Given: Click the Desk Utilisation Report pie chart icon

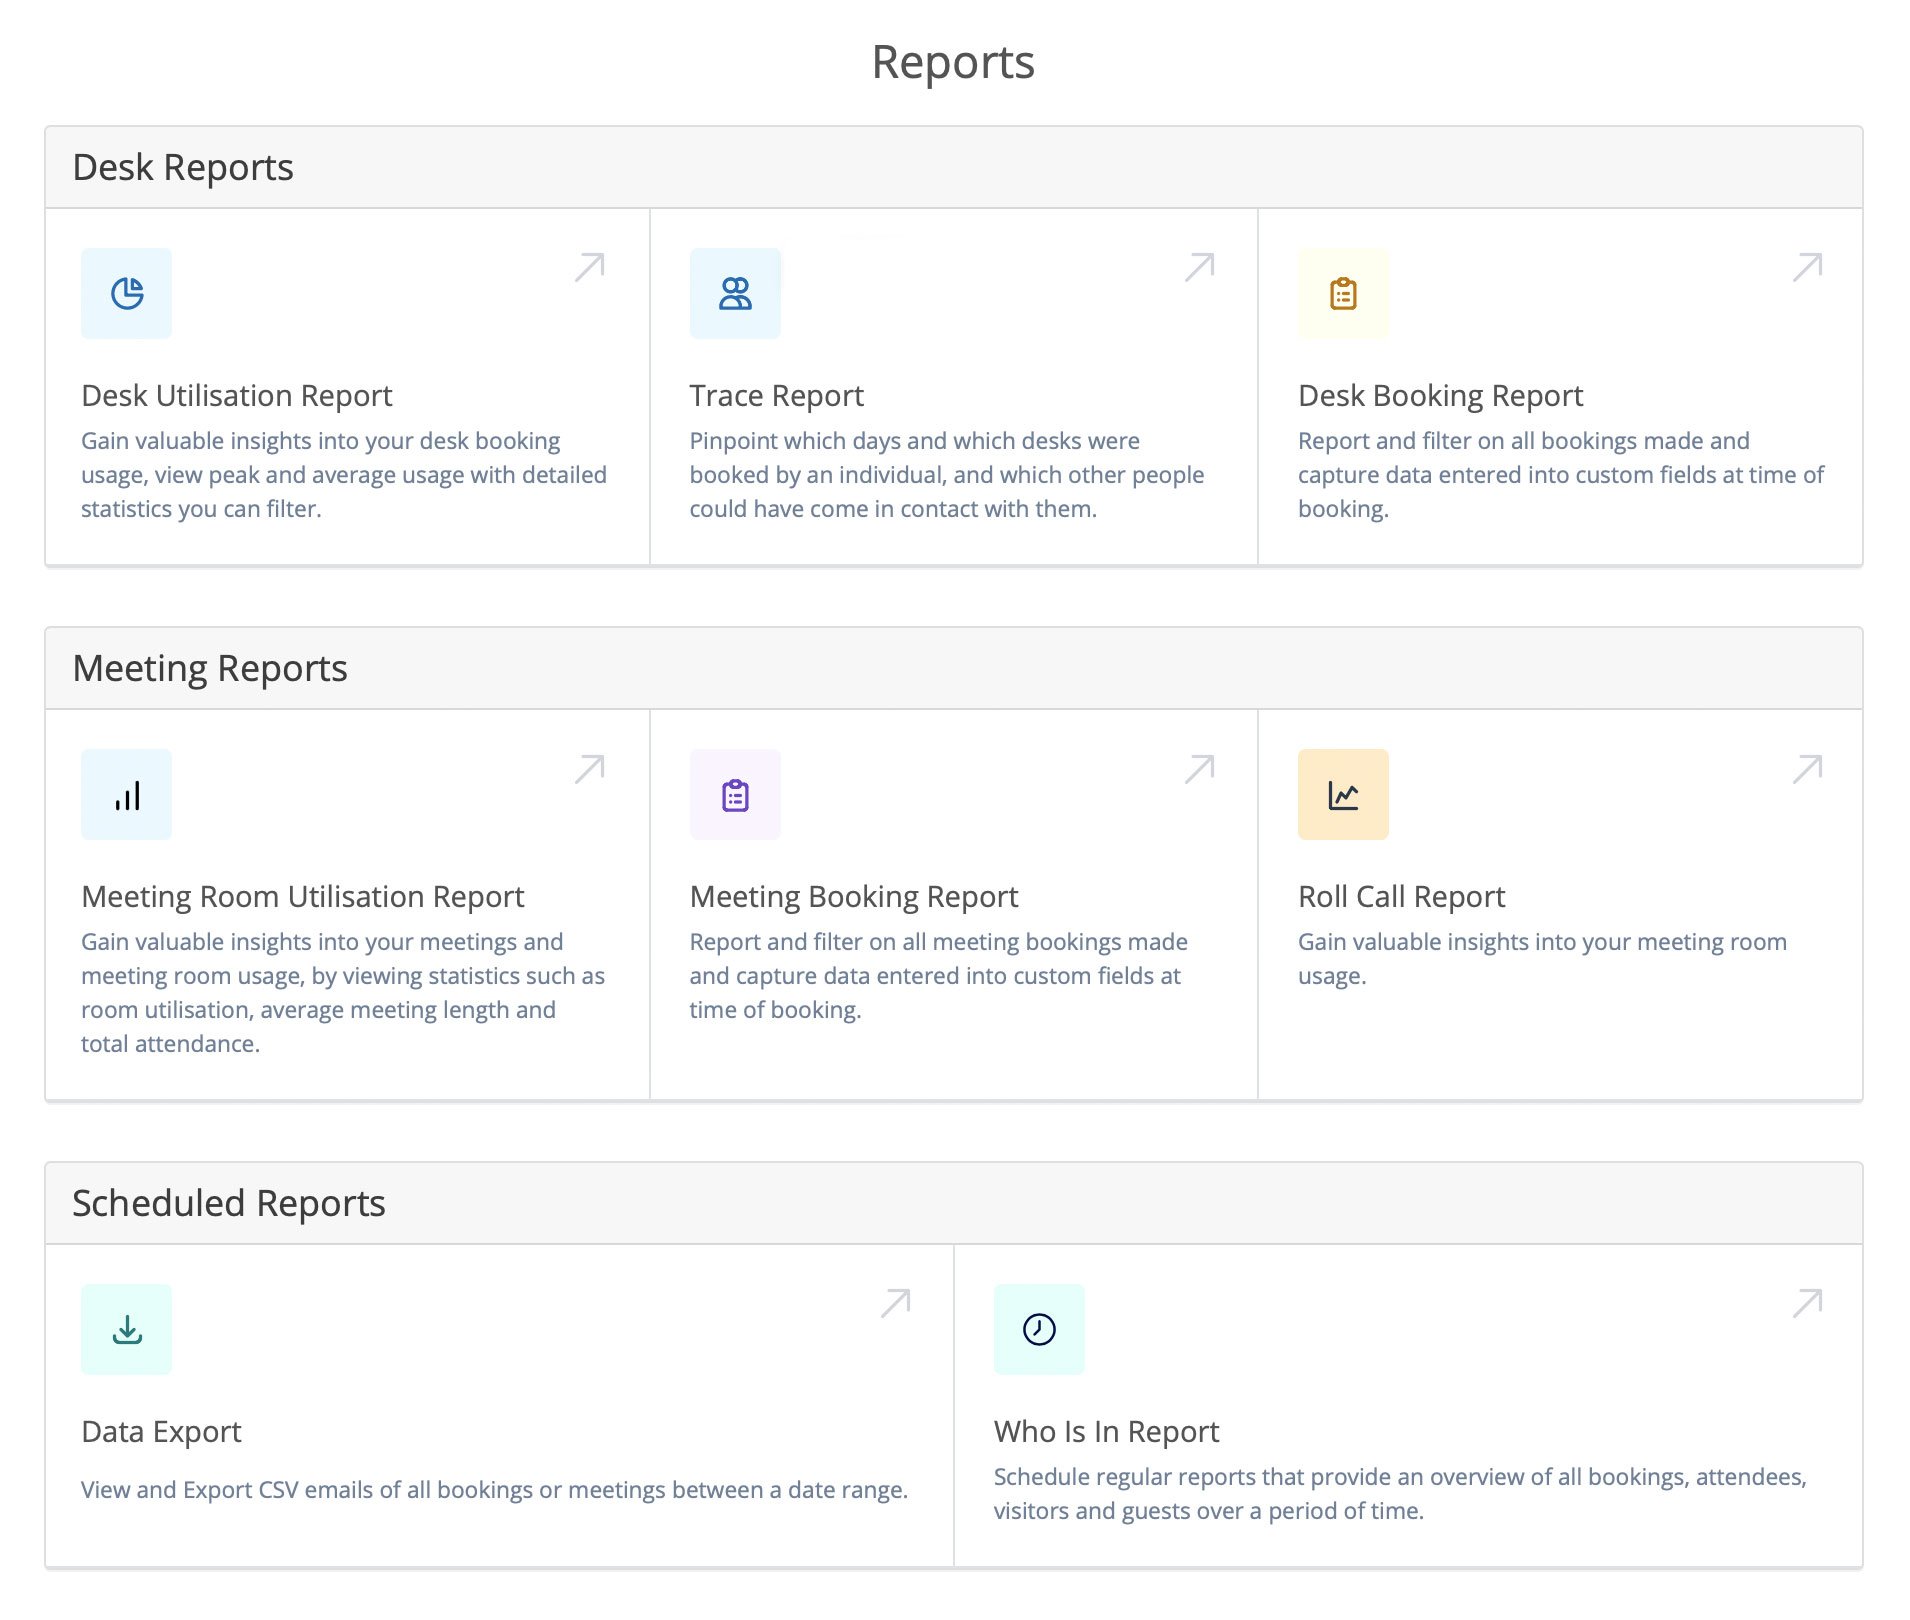Looking at the screenshot, I should (x=126, y=292).
